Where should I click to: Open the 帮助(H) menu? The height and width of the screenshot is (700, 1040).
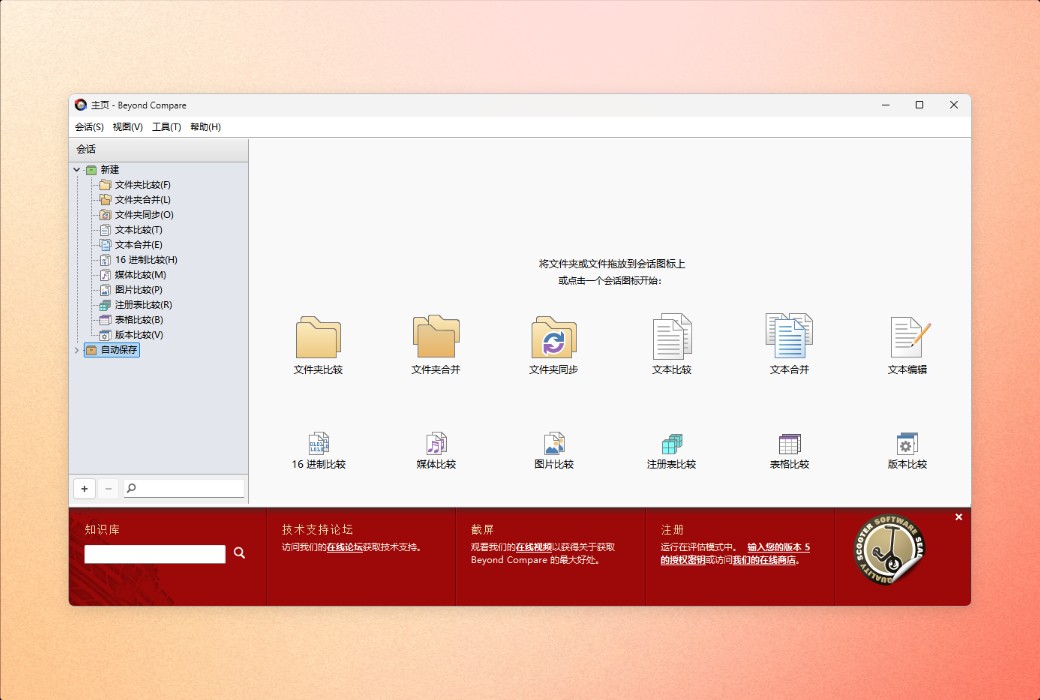point(206,127)
